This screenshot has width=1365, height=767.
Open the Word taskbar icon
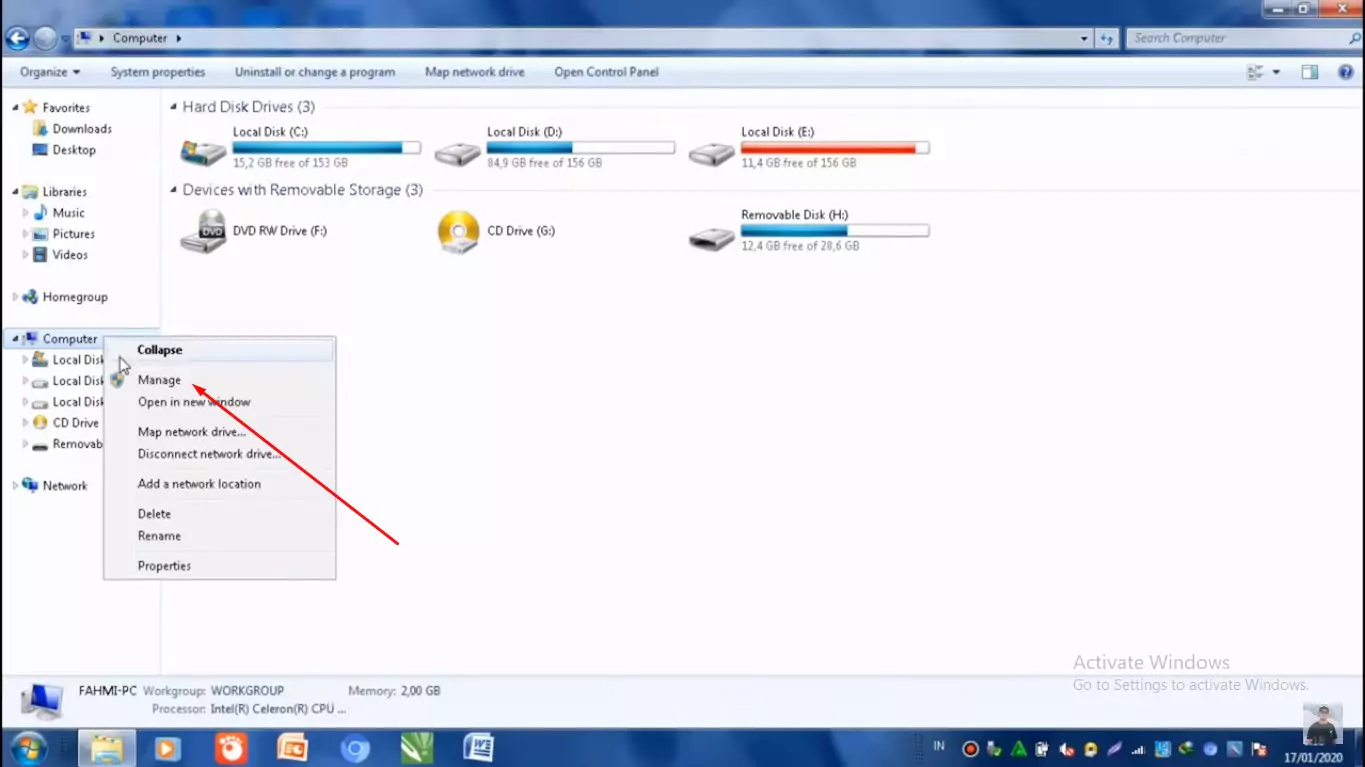[x=479, y=749]
